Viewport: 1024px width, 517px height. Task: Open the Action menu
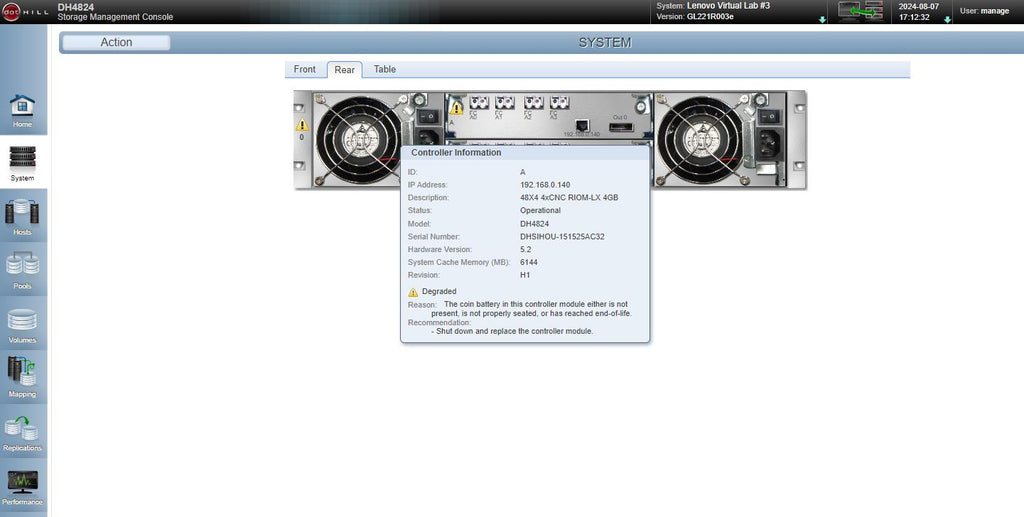pos(116,42)
